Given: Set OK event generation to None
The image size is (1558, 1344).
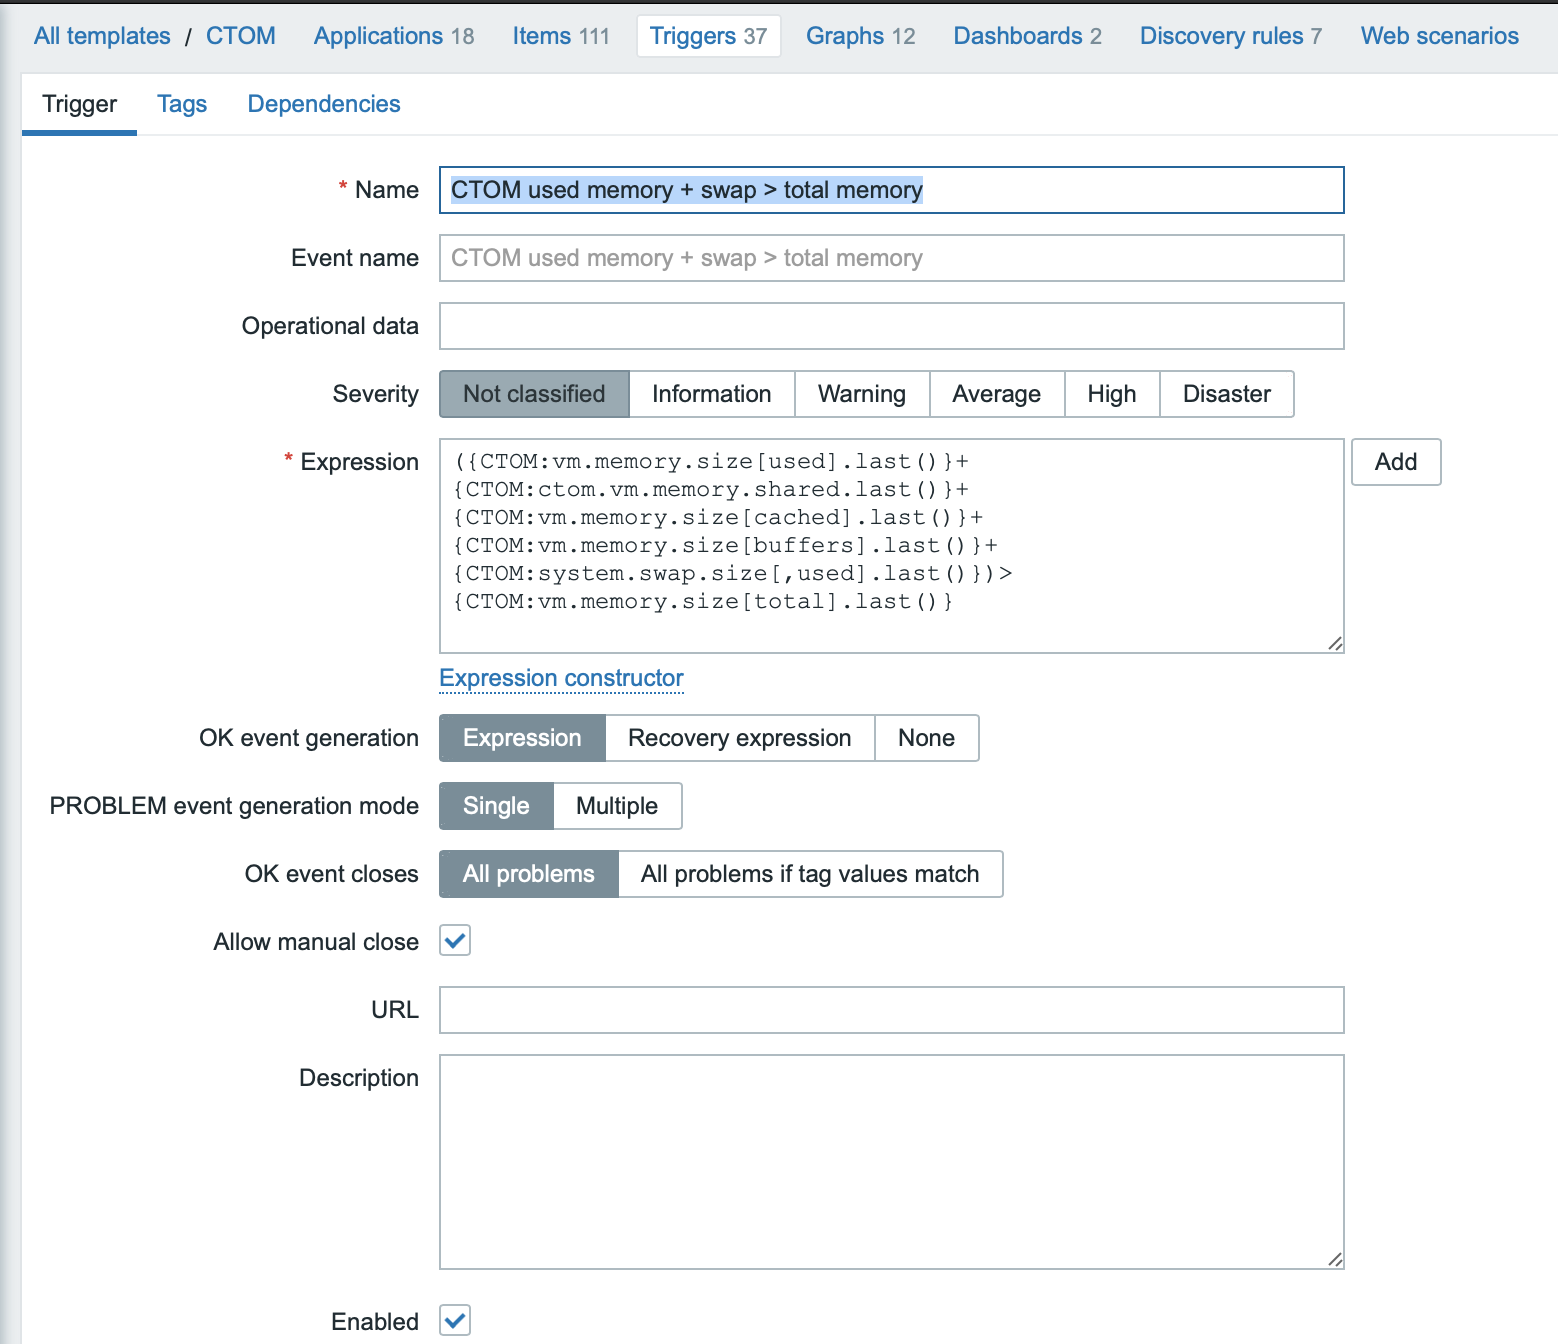Looking at the screenshot, I should [x=926, y=738].
